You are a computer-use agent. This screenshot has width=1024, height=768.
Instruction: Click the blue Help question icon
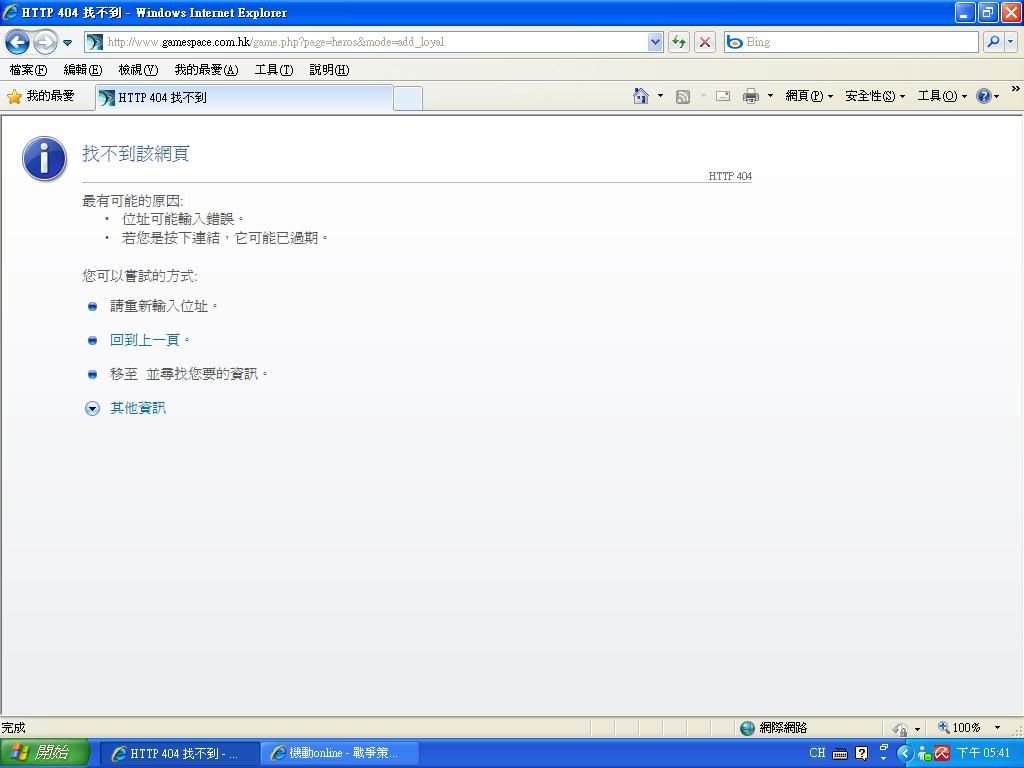(x=984, y=97)
